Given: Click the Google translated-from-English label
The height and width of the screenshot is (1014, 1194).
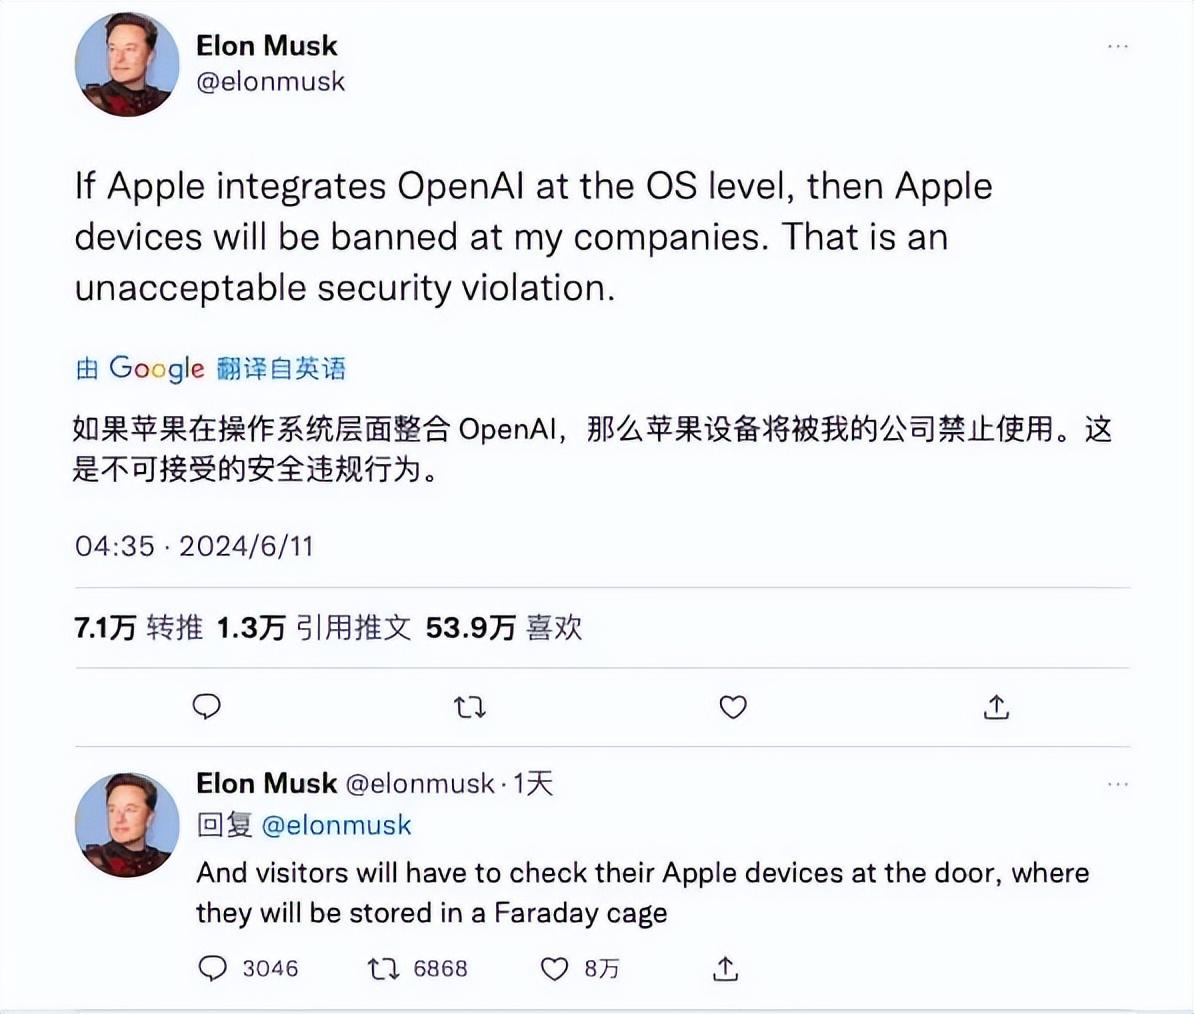Looking at the screenshot, I should pos(211,368).
